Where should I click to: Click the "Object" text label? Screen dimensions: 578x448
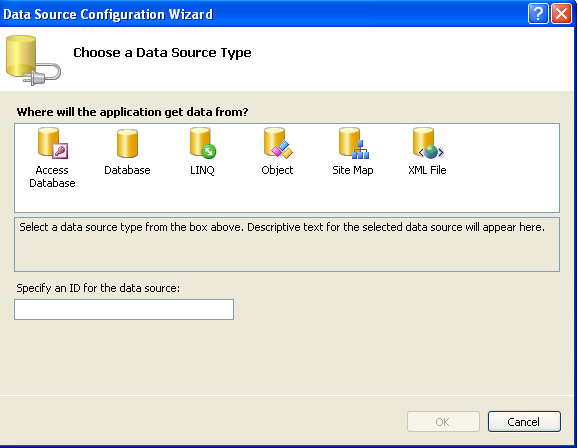(x=277, y=170)
